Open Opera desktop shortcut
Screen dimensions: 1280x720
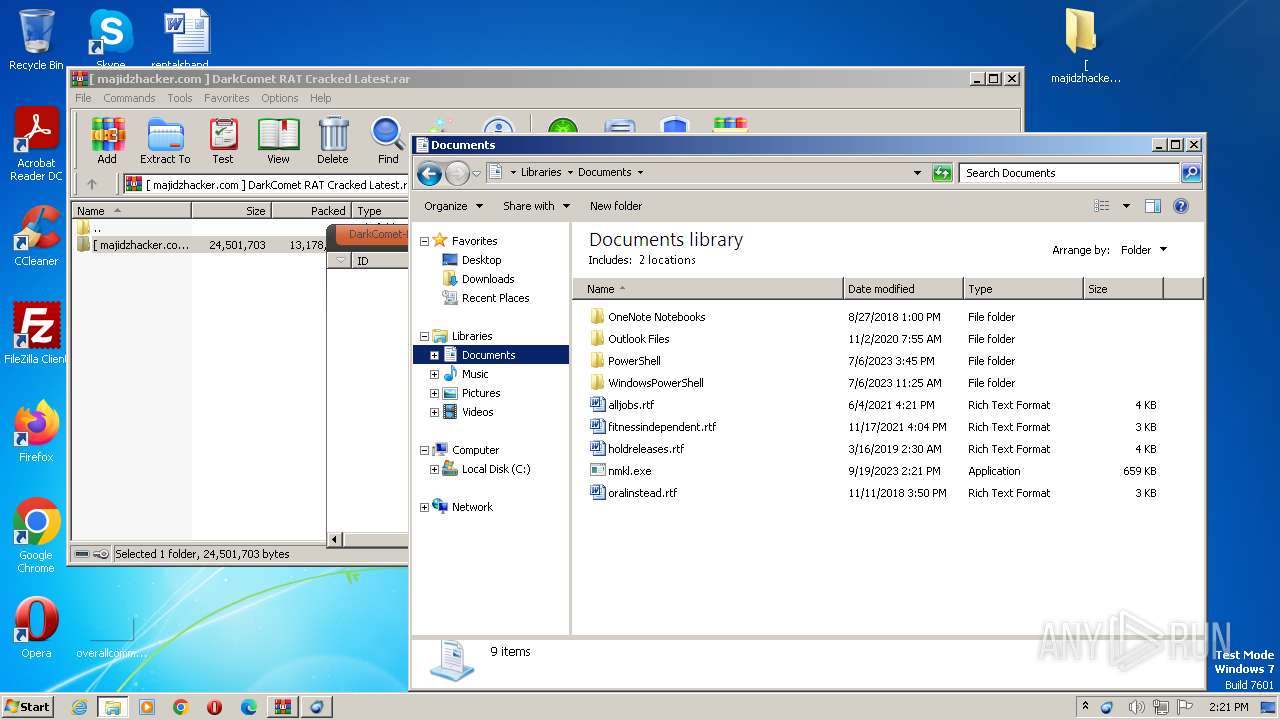point(36,627)
